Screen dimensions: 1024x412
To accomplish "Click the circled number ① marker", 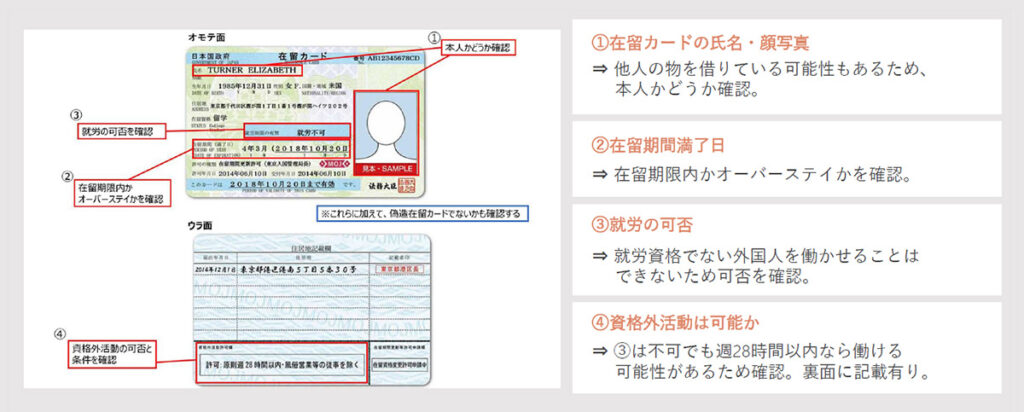I will (433, 36).
